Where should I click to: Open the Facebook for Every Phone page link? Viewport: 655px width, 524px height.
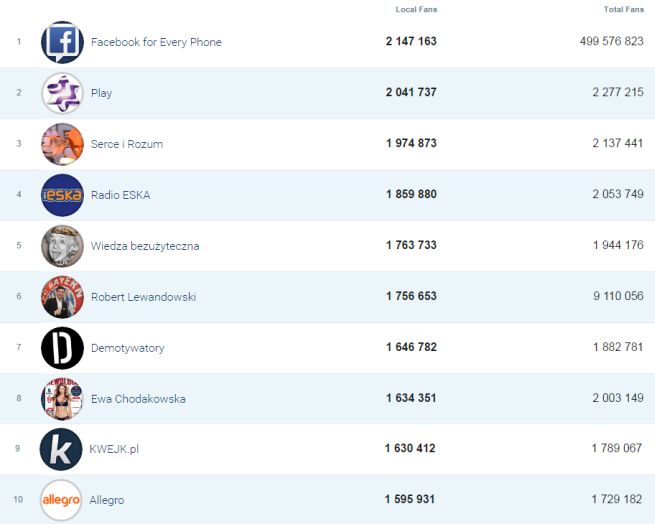click(156, 42)
